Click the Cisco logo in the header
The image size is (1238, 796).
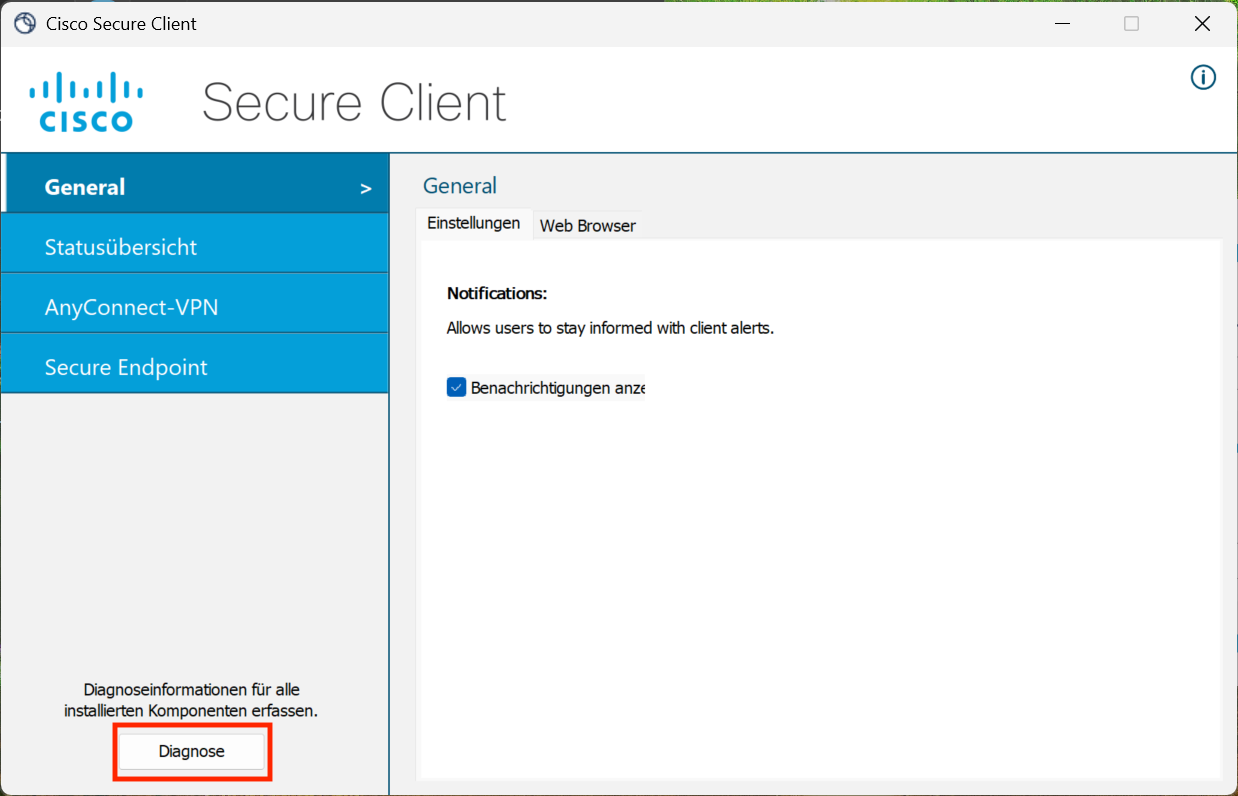[86, 102]
